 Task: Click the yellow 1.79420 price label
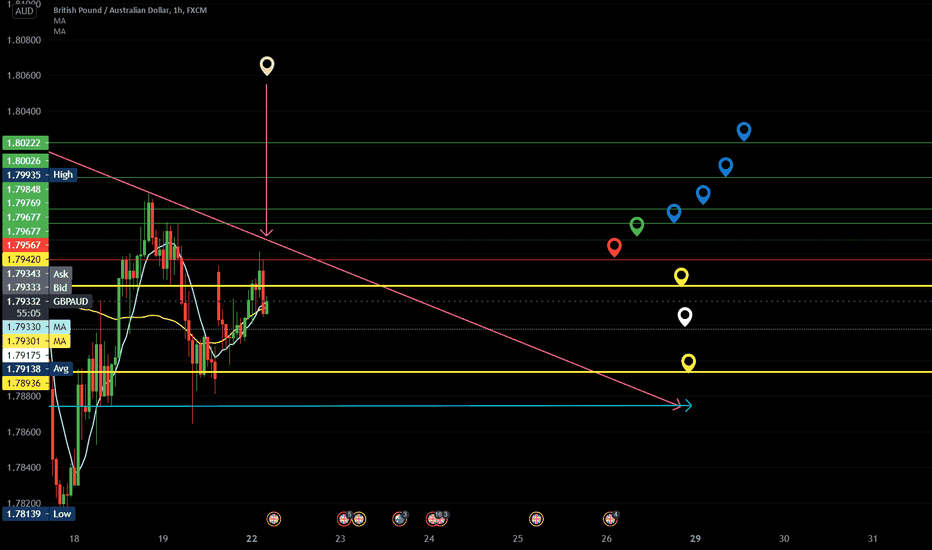pos(25,259)
